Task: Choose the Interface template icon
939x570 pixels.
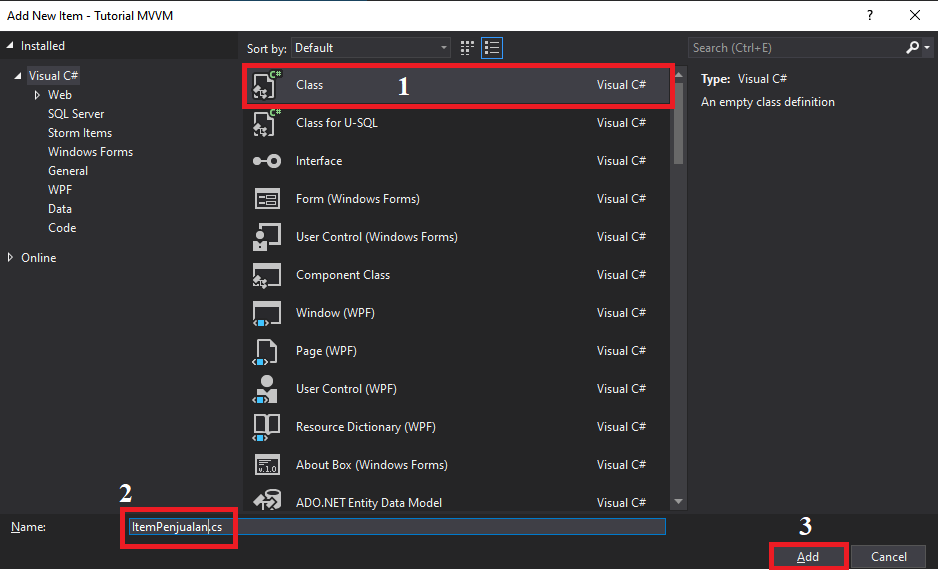Action: [266, 161]
